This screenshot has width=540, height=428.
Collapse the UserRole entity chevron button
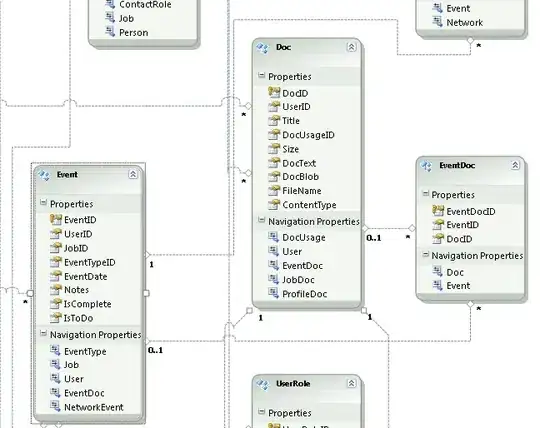351,383
